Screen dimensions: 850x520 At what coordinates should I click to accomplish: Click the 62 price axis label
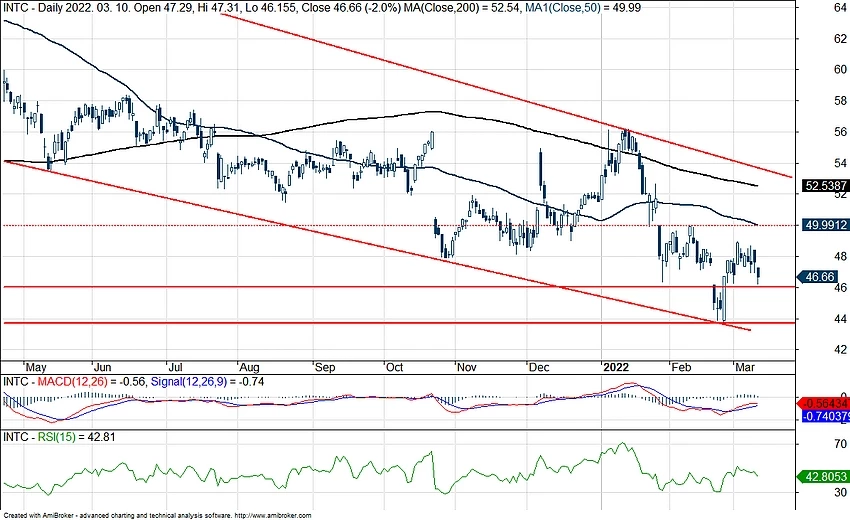click(x=840, y=38)
